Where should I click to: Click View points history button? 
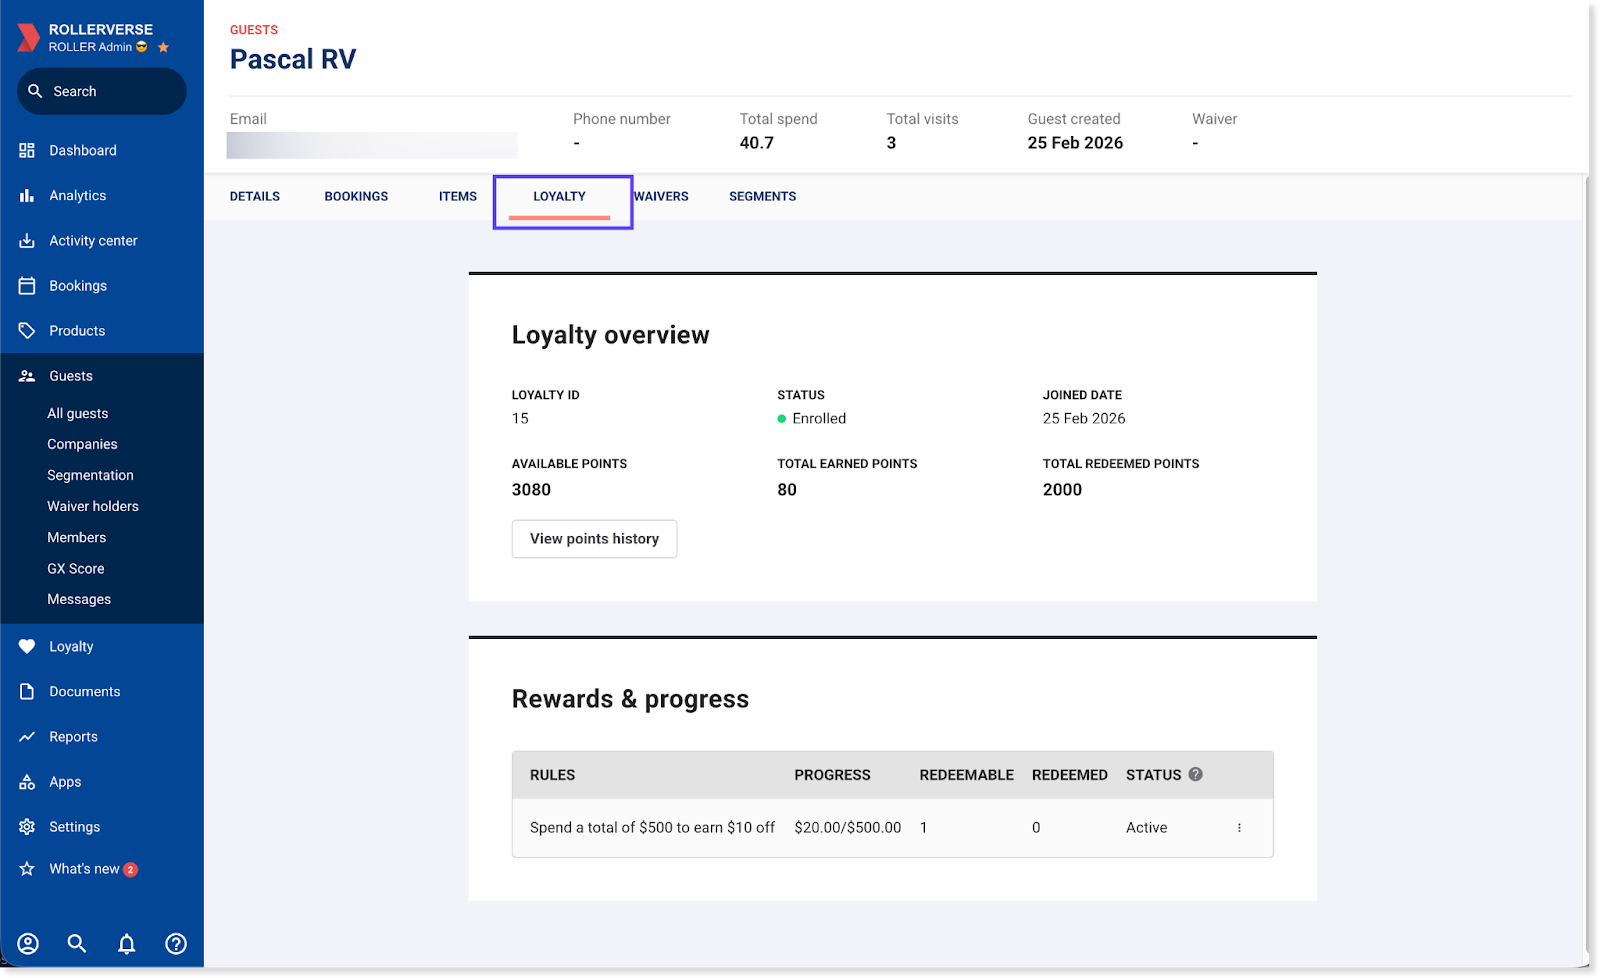[594, 539]
